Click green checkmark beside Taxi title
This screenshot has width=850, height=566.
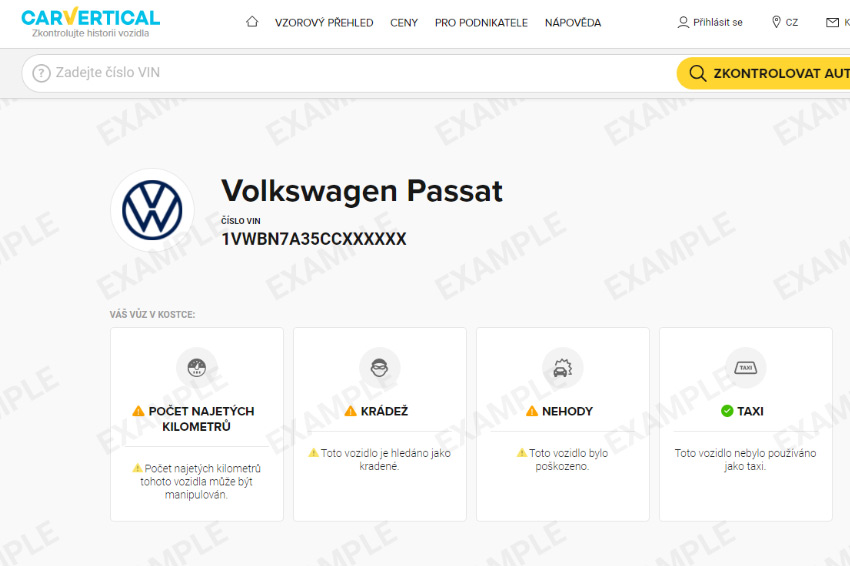(727, 411)
